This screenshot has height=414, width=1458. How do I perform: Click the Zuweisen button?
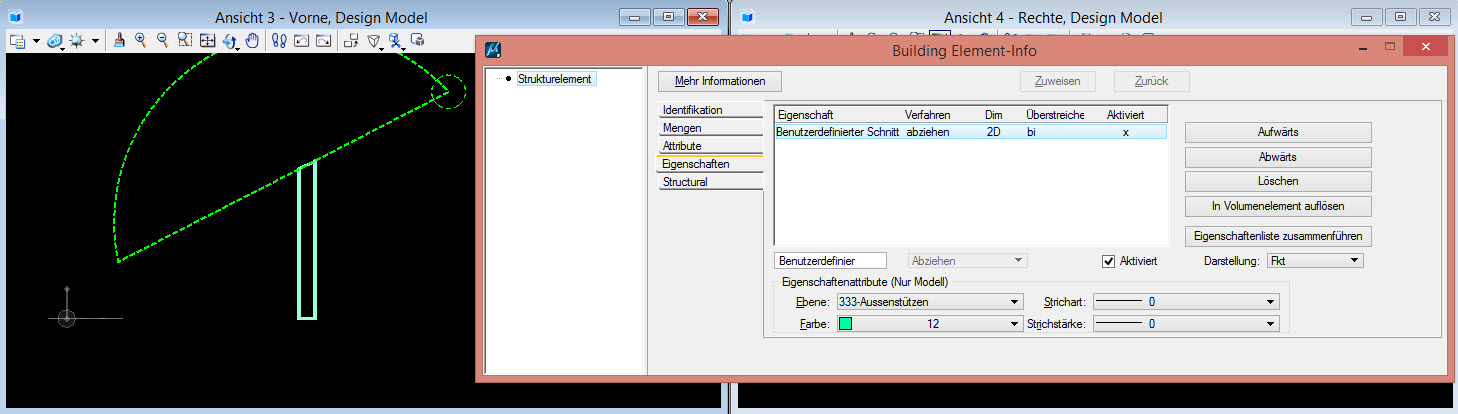coord(1058,81)
